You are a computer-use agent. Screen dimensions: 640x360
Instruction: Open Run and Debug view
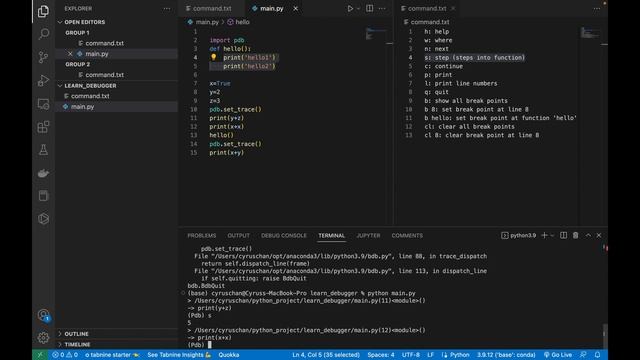(x=43, y=80)
